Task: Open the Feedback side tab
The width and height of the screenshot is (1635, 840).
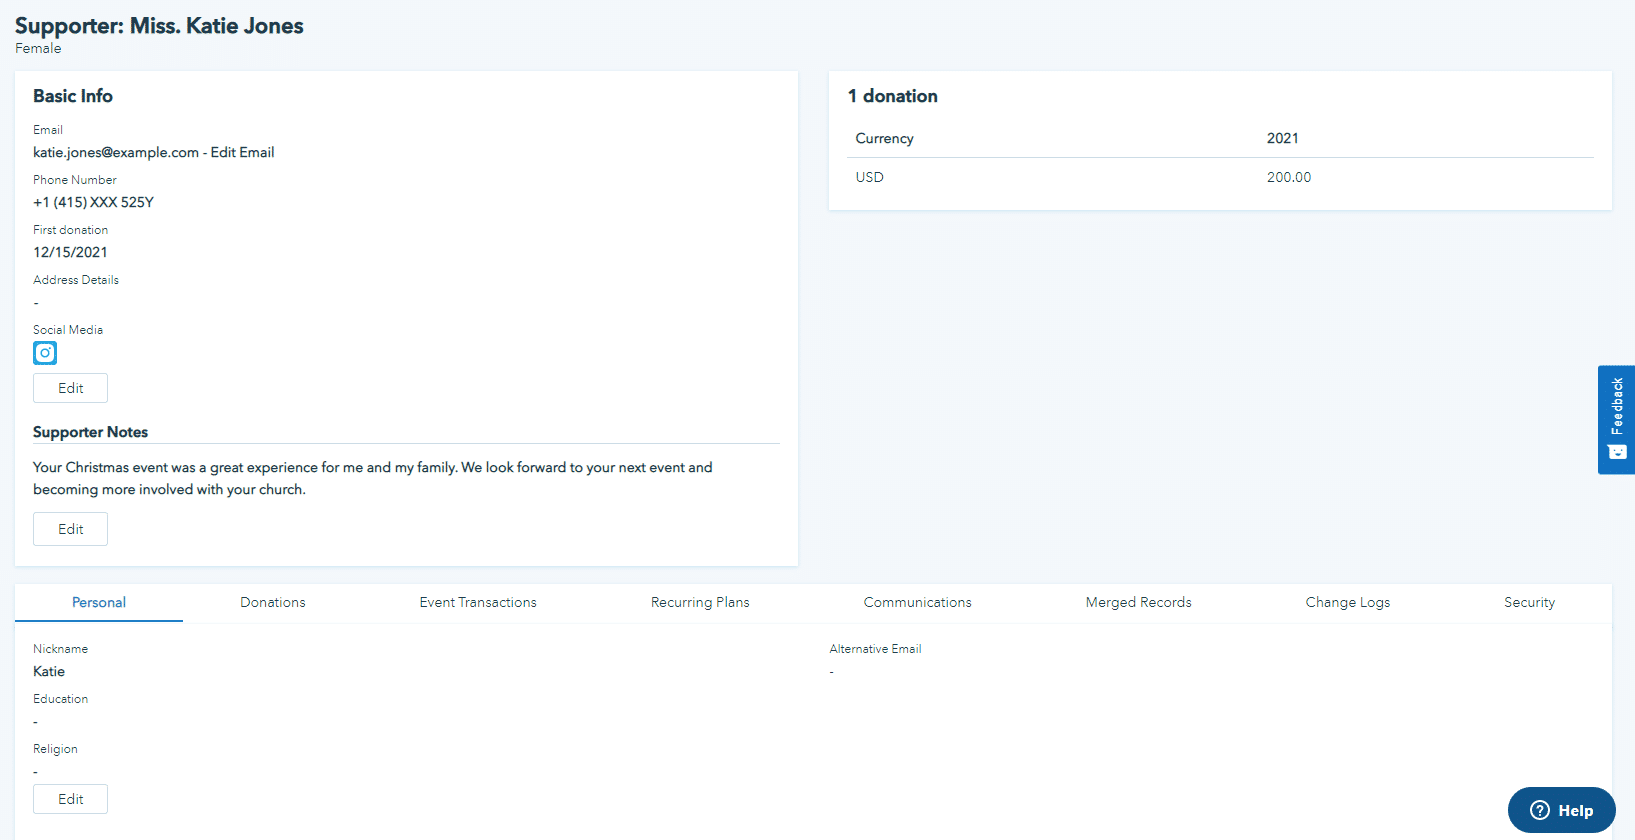Action: point(1616,419)
